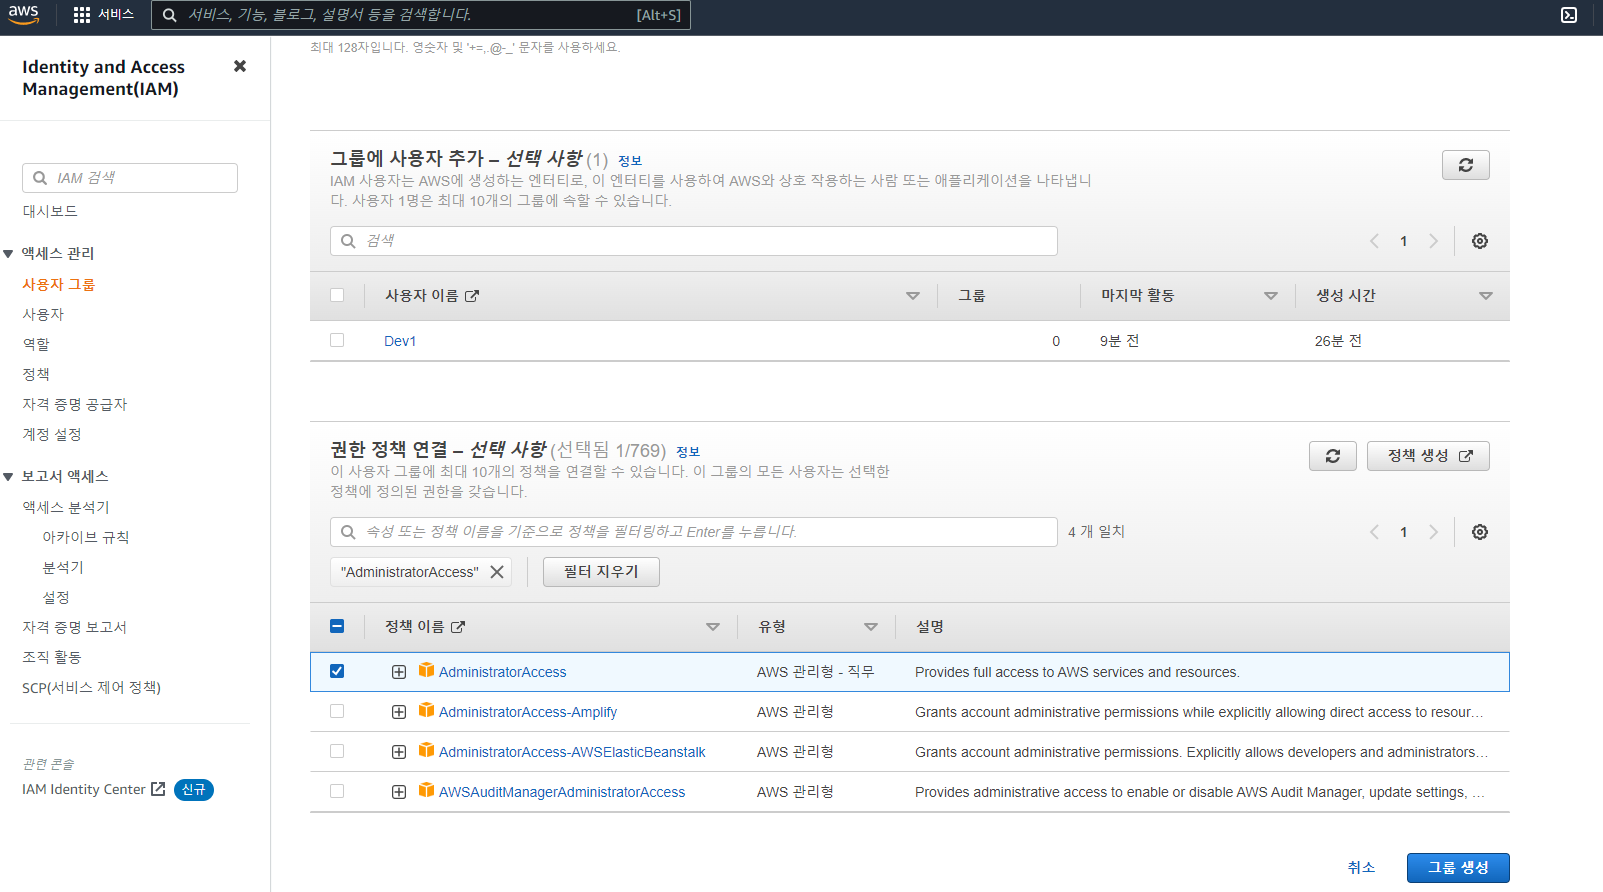Refresh the permissions policy list
This screenshot has height=892, width=1603.
[x=1332, y=456]
